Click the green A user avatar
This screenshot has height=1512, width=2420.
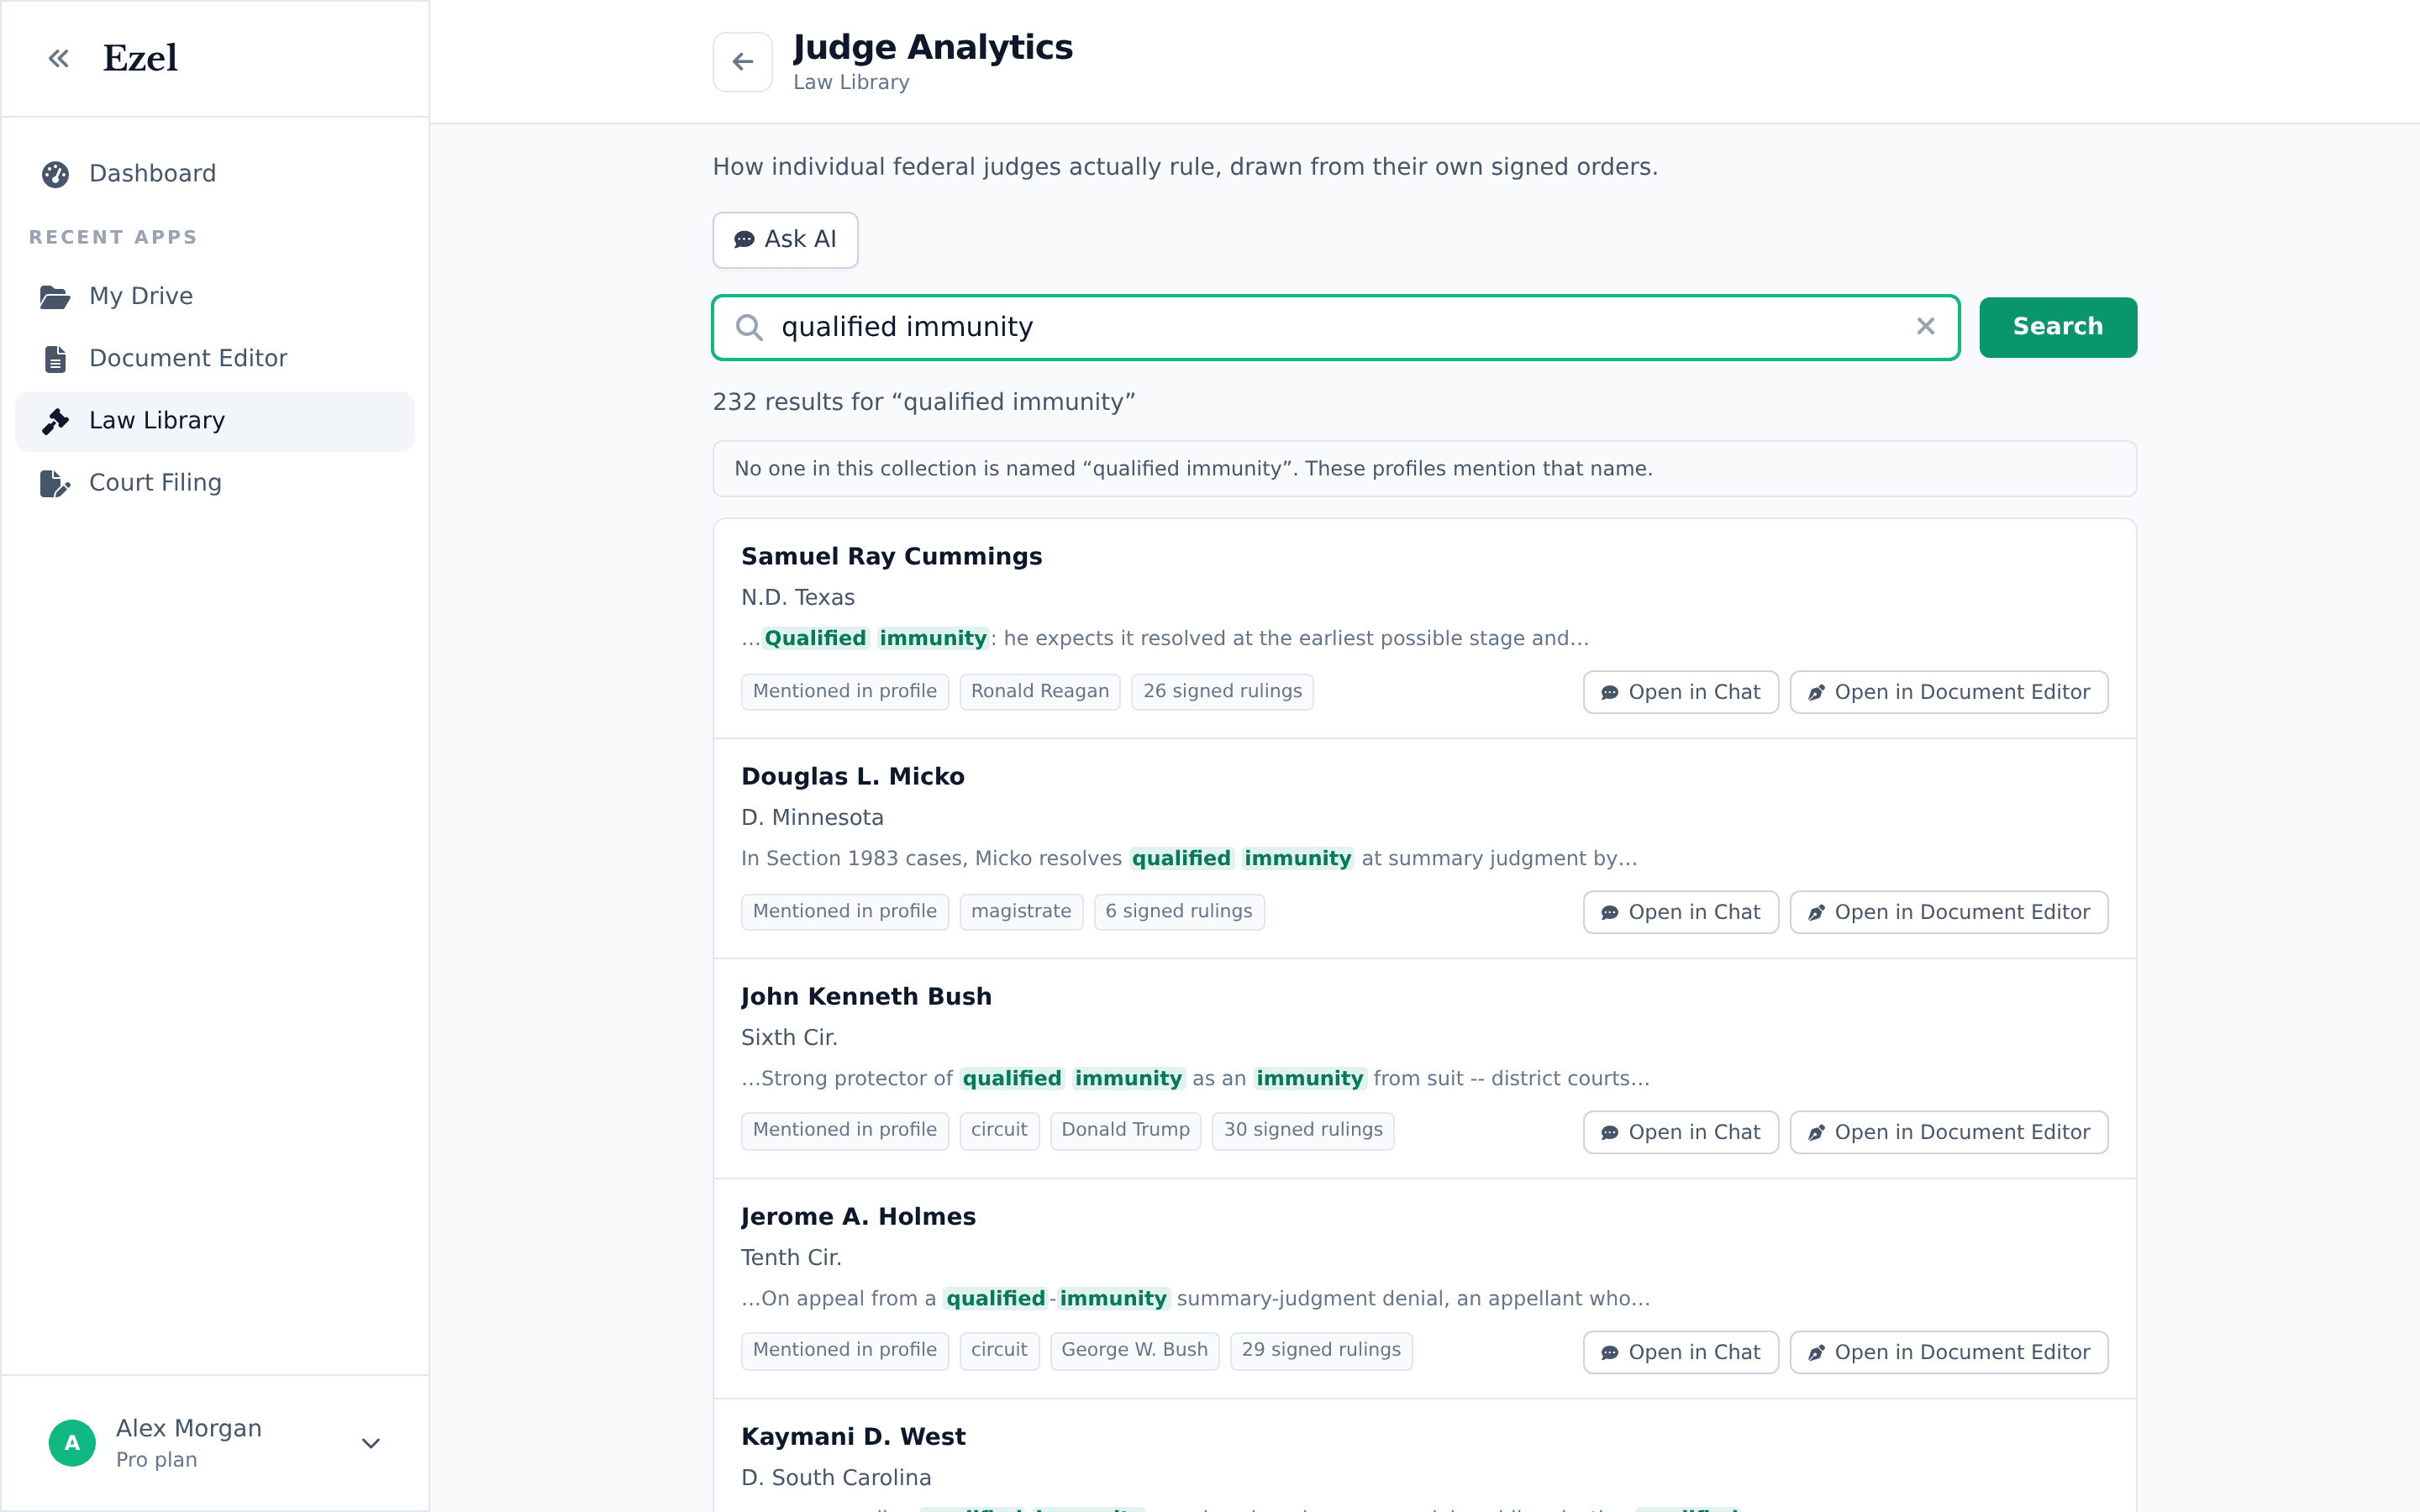pos(72,1443)
